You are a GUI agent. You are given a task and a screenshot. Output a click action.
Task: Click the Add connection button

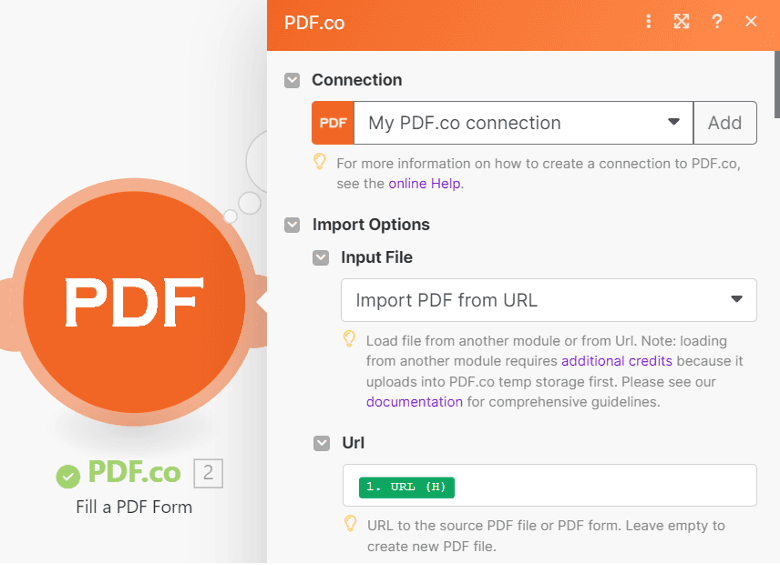[x=725, y=123]
